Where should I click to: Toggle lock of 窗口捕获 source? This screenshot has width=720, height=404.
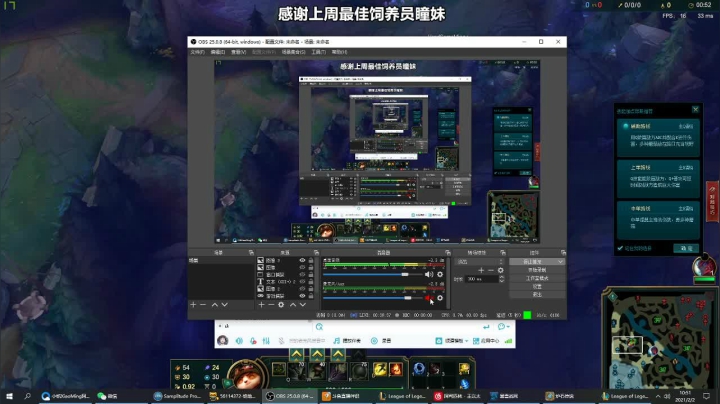coord(311,275)
